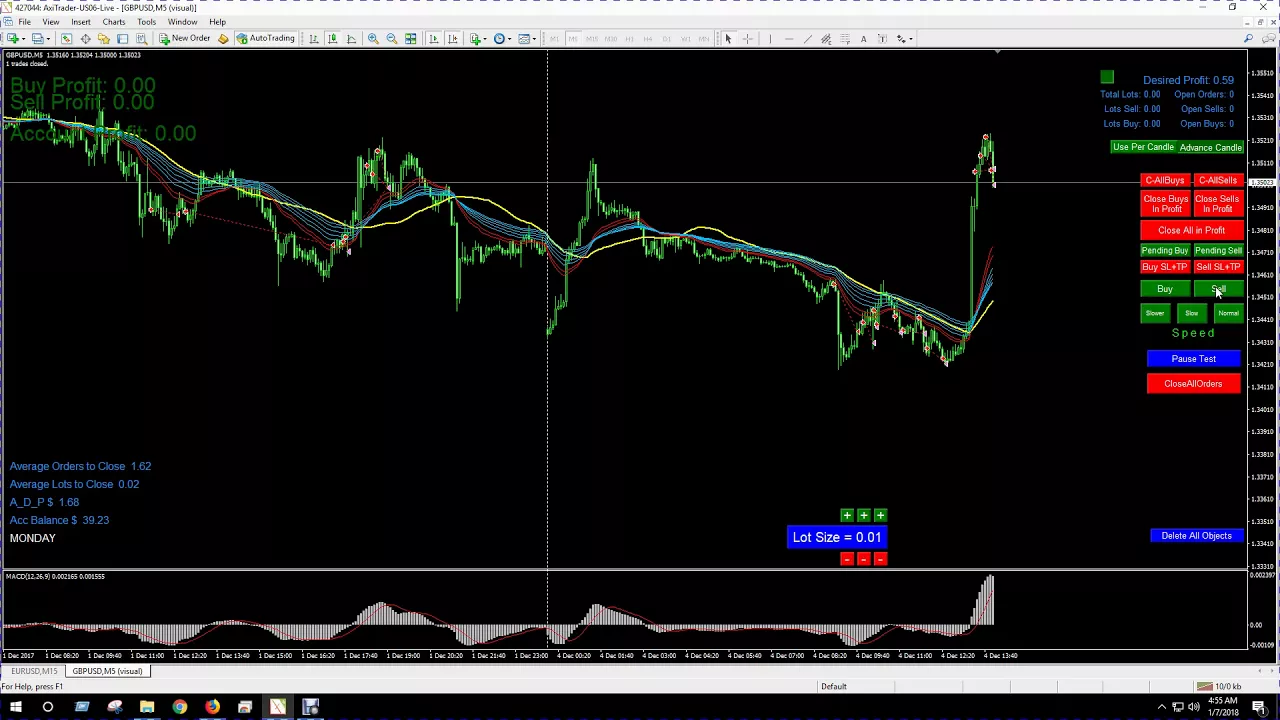Viewport: 1280px width, 720px height.
Task: Click the blue Pause Test button
Action: coord(1194,359)
